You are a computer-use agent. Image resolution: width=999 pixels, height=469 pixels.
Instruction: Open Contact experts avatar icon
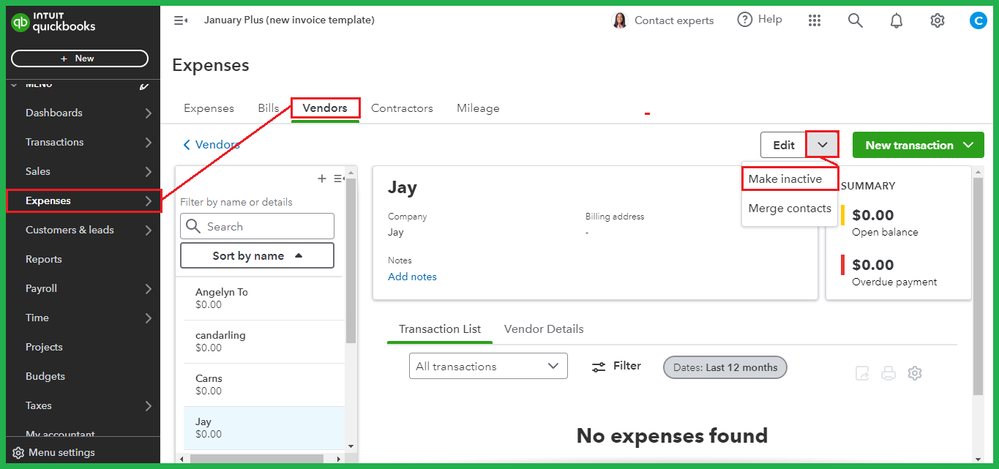point(619,20)
